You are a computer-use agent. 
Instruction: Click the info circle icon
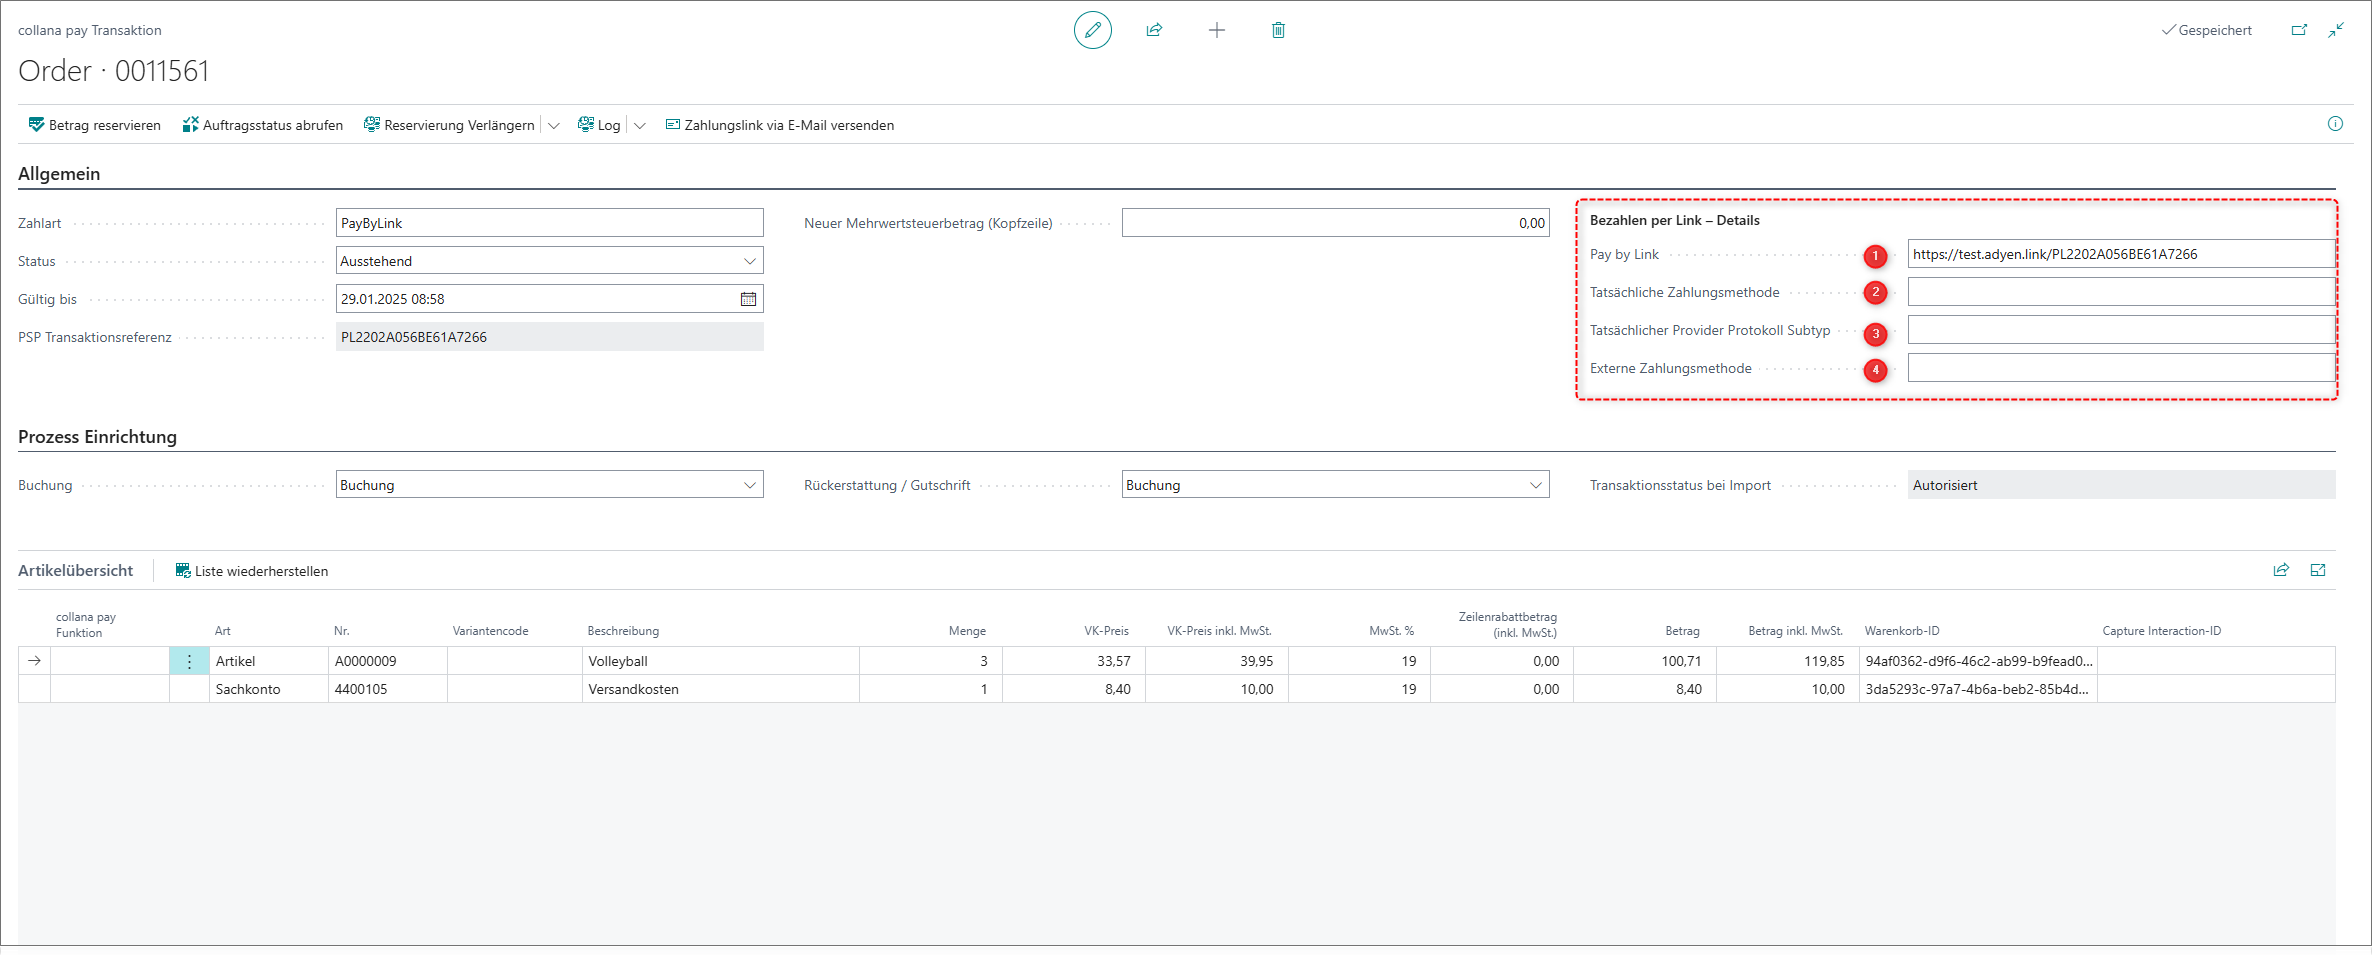click(x=2335, y=124)
